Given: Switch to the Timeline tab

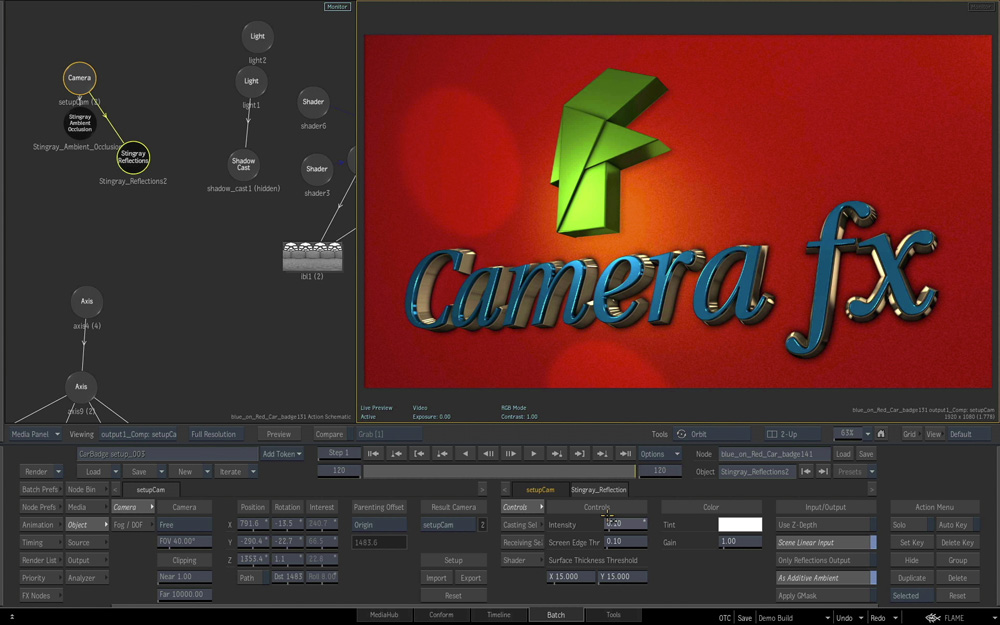Looking at the screenshot, I should pyautogui.click(x=499, y=615).
